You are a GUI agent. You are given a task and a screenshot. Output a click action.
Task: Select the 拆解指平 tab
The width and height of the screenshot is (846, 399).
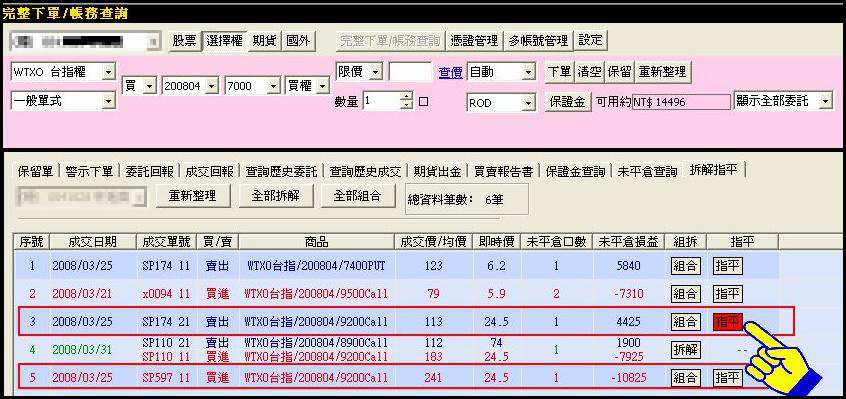click(714, 170)
